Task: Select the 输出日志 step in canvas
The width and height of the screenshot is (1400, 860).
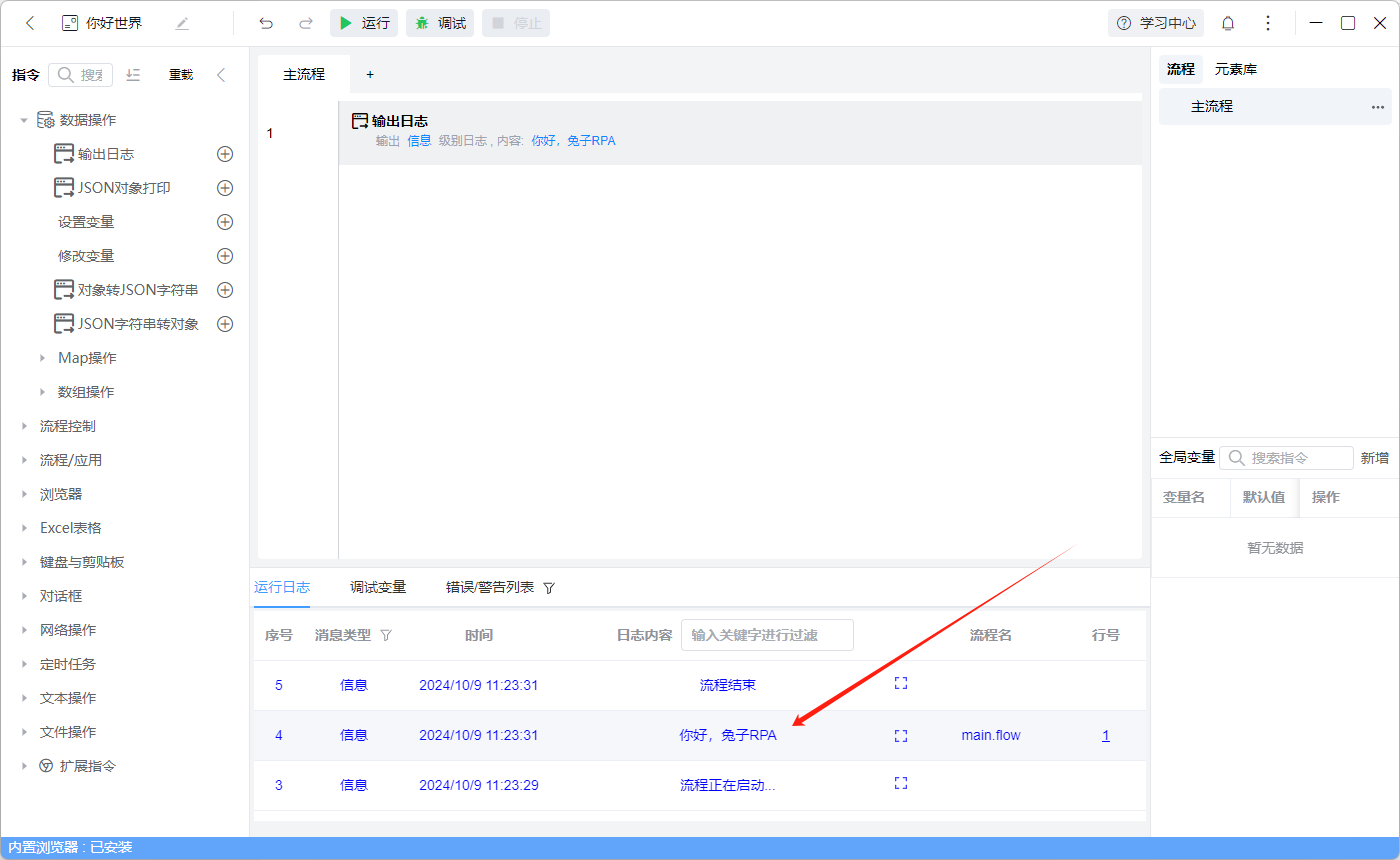Action: tap(740, 132)
